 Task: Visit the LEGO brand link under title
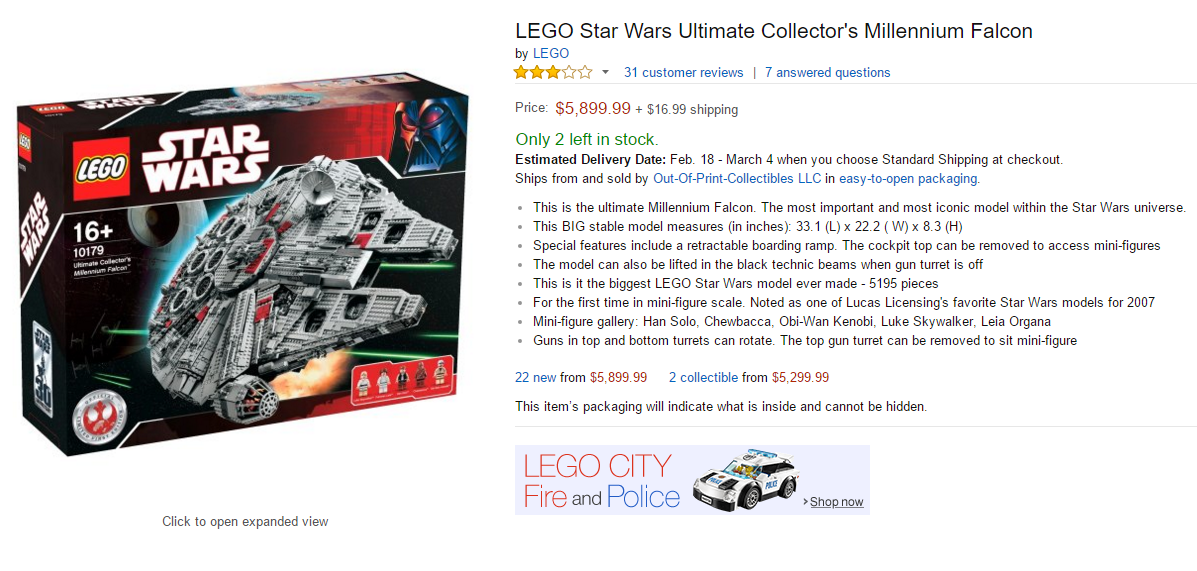(x=550, y=53)
